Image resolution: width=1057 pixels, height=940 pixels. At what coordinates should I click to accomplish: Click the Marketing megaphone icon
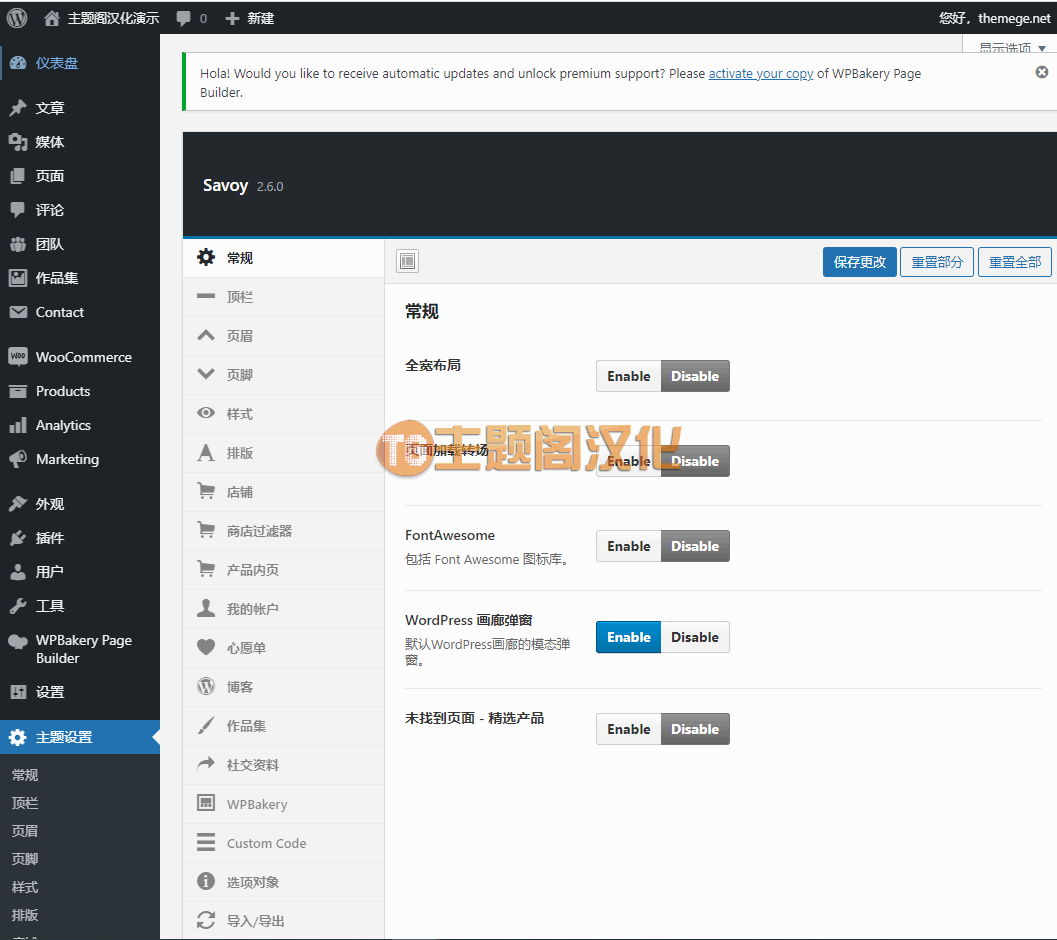[18, 459]
